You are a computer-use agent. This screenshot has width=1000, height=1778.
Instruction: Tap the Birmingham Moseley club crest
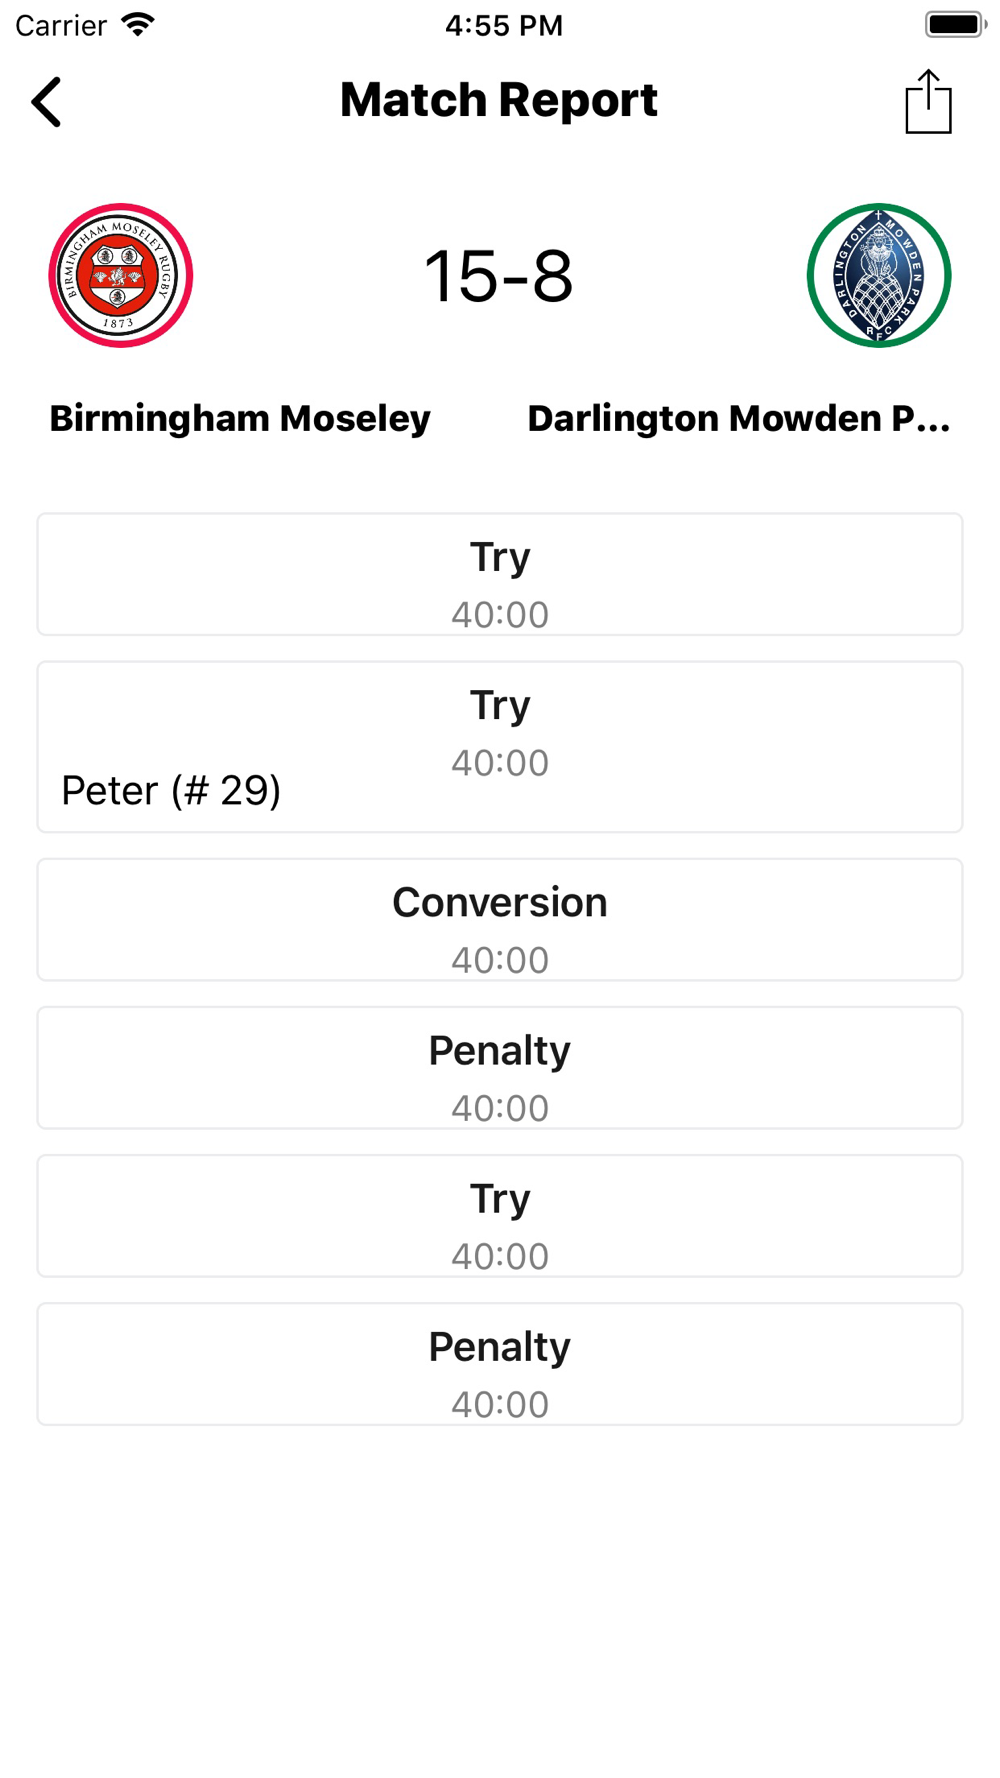[121, 275]
